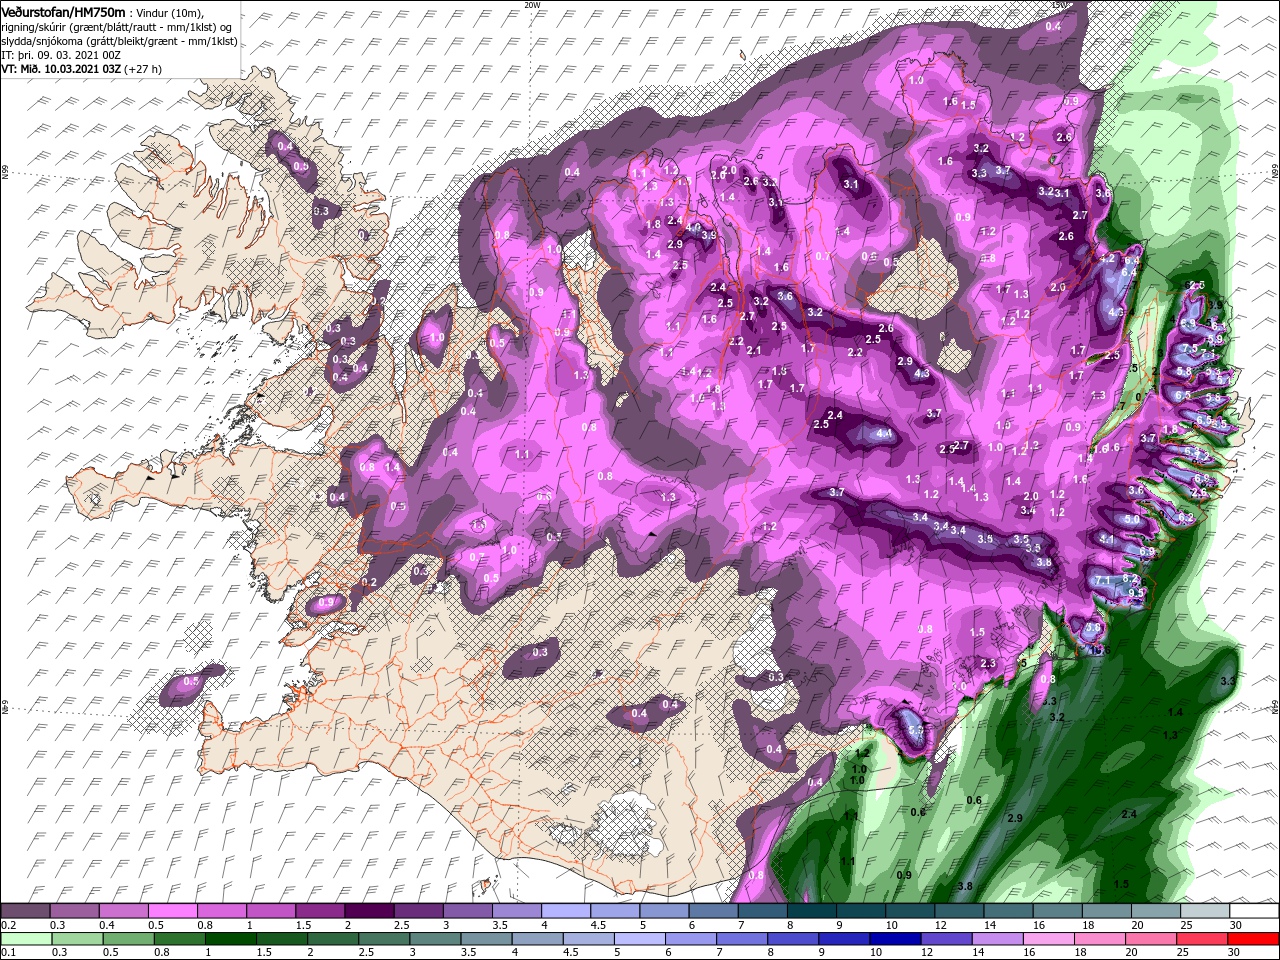Image resolution: width=1280 pixels, height=960 pixels.
Task: Click the 10–12 deep blue rain legend swatch
Action: [x=897, y=939]
